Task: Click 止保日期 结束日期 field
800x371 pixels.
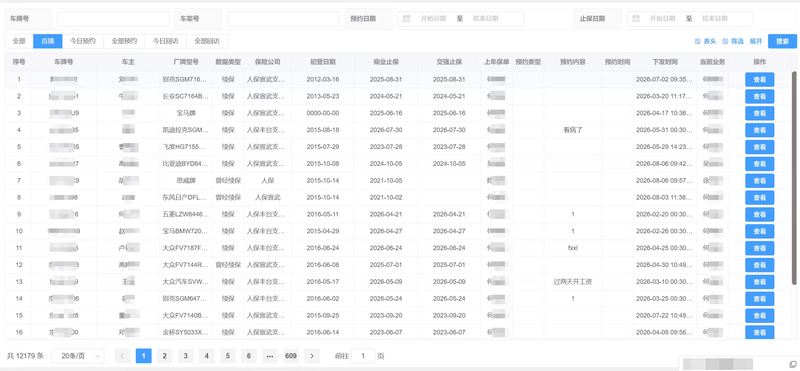Action: 714,18
